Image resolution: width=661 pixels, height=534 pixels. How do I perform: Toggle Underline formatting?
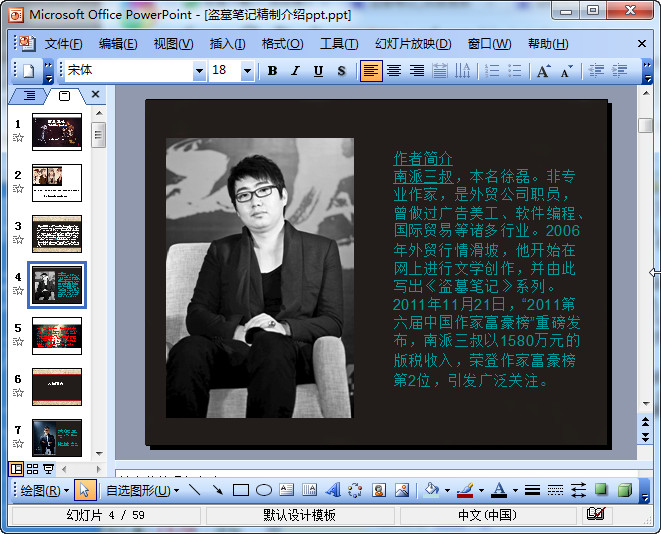[318, 71]
